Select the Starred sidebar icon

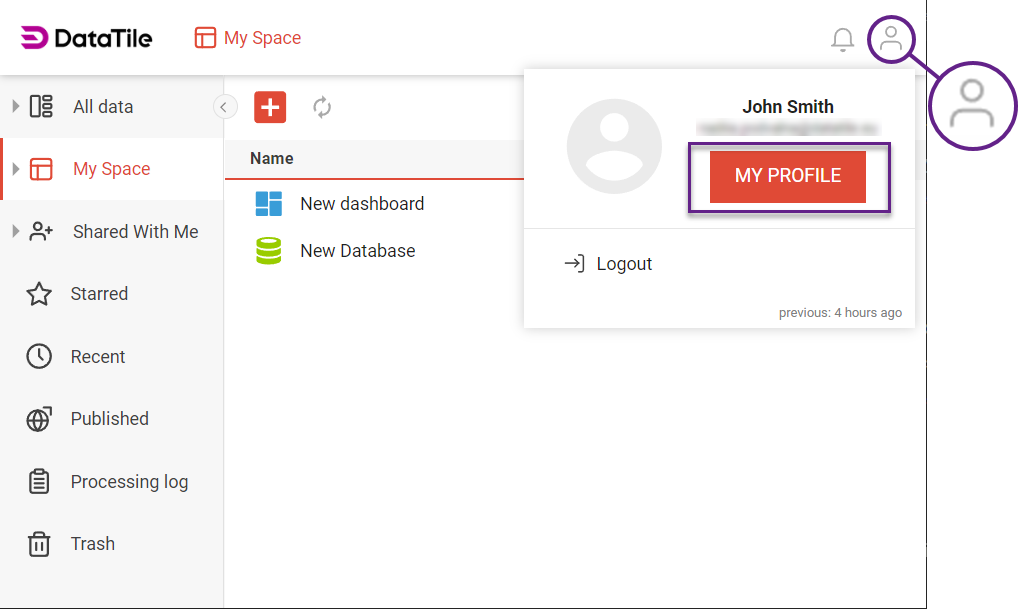coord(40,293)
